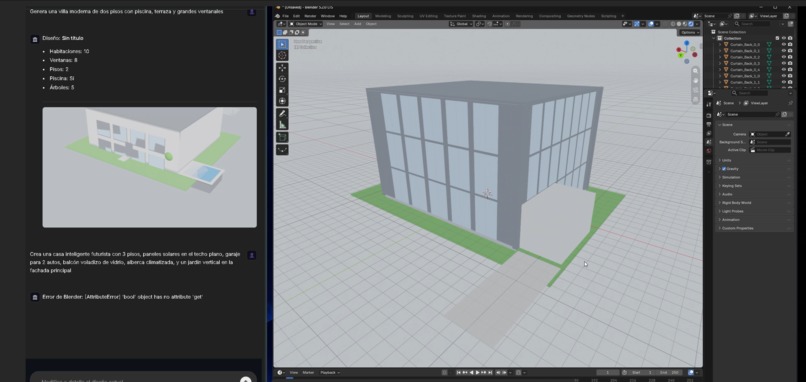Image resolution: width=806 pixels, height=382 pixels.
Task: Click the villa render preview thumbnail
Action: 150,167
